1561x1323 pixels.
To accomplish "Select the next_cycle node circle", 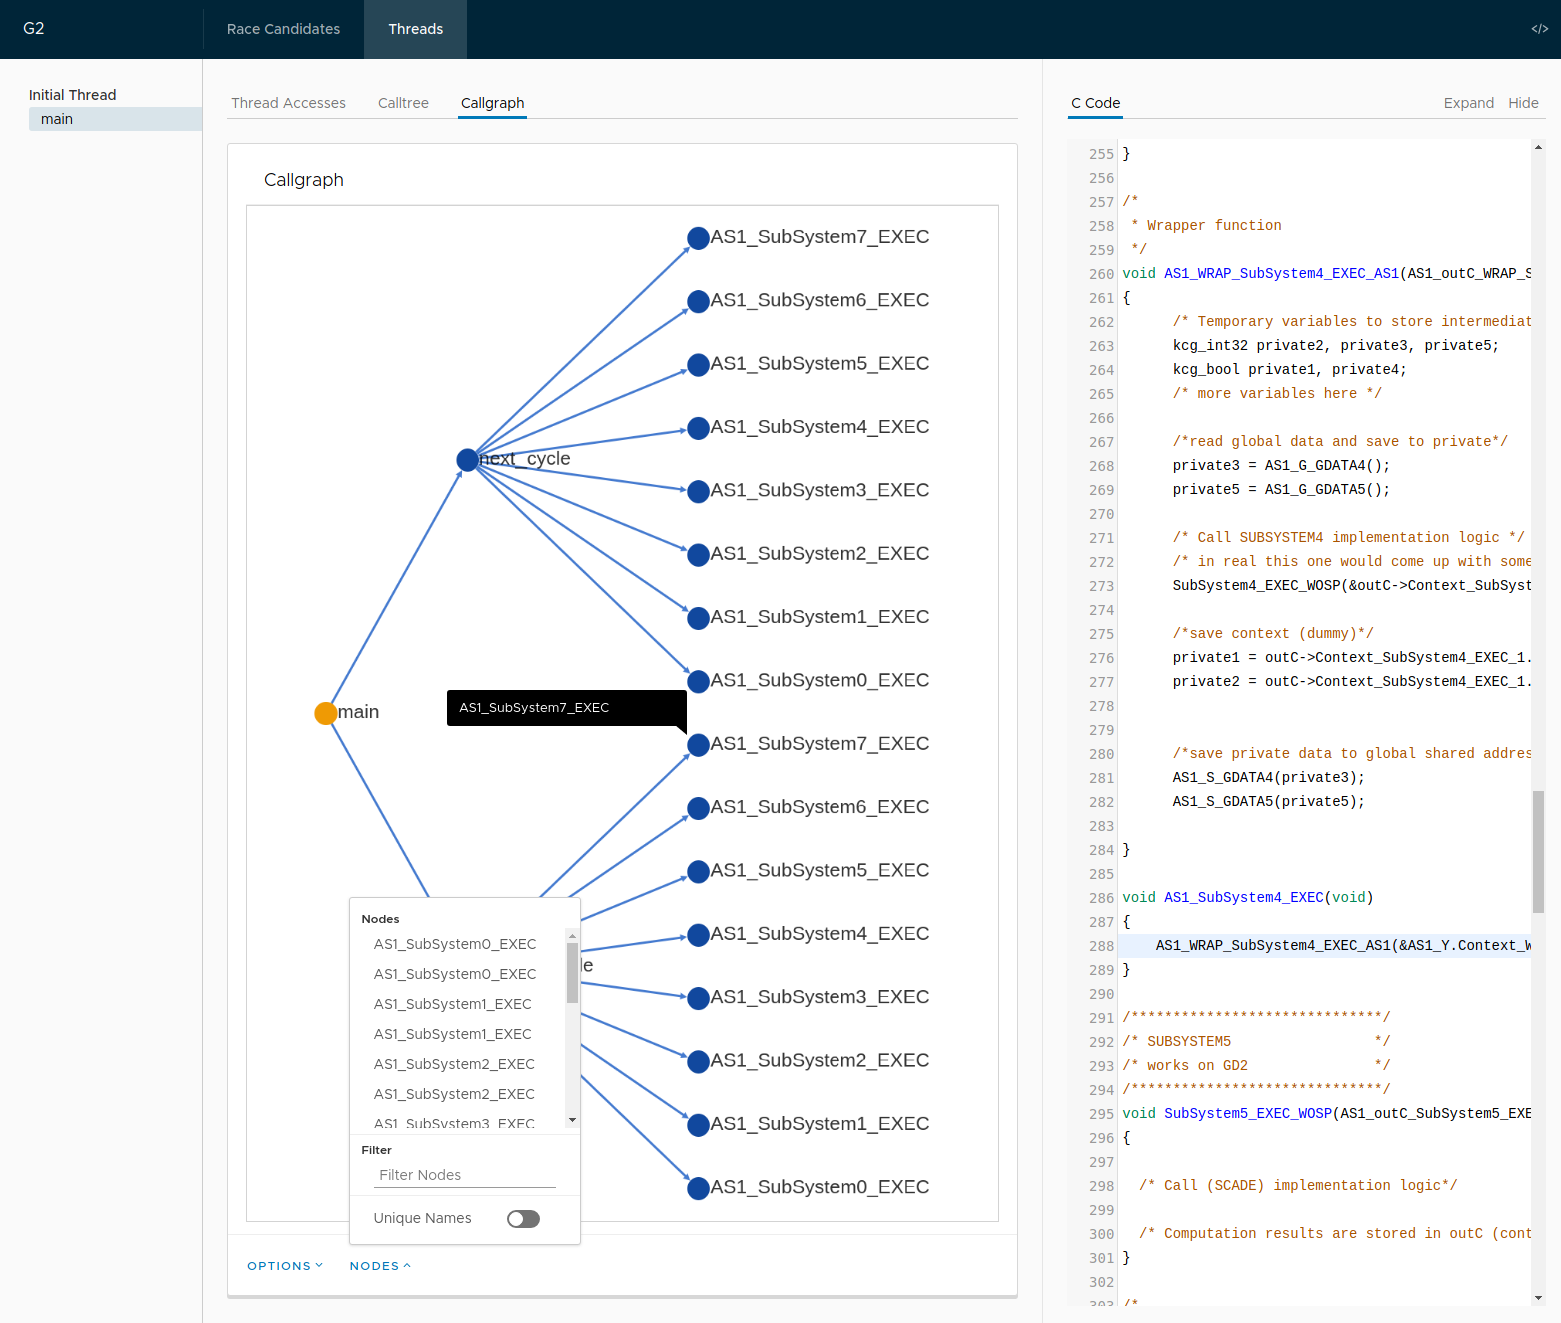I will 467,460.
